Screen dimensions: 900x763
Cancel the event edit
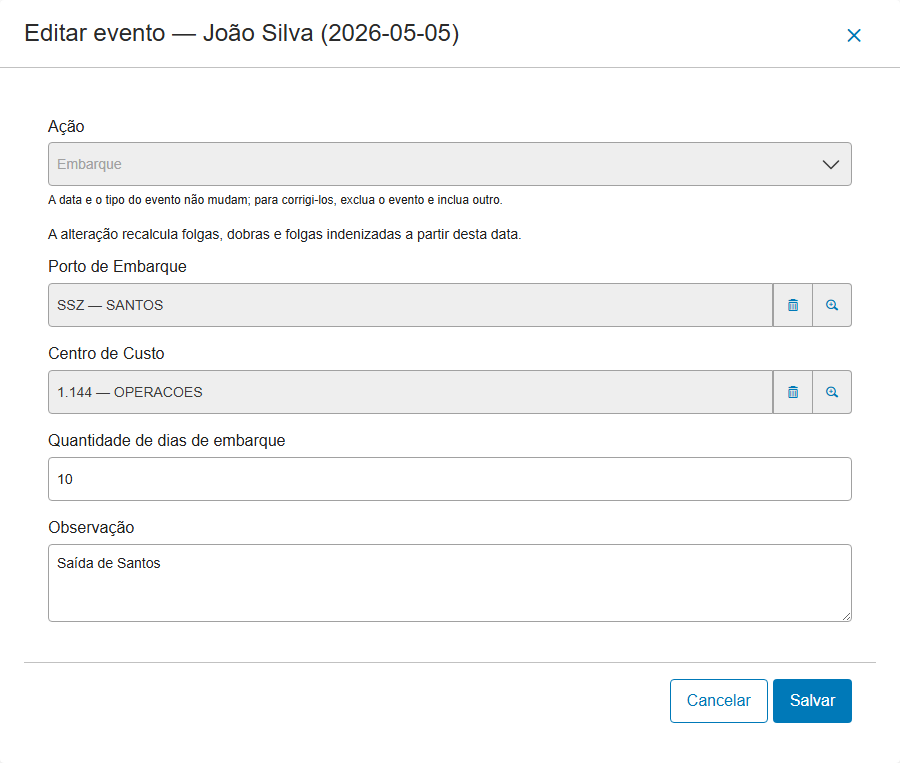click(x=719, y=700)
